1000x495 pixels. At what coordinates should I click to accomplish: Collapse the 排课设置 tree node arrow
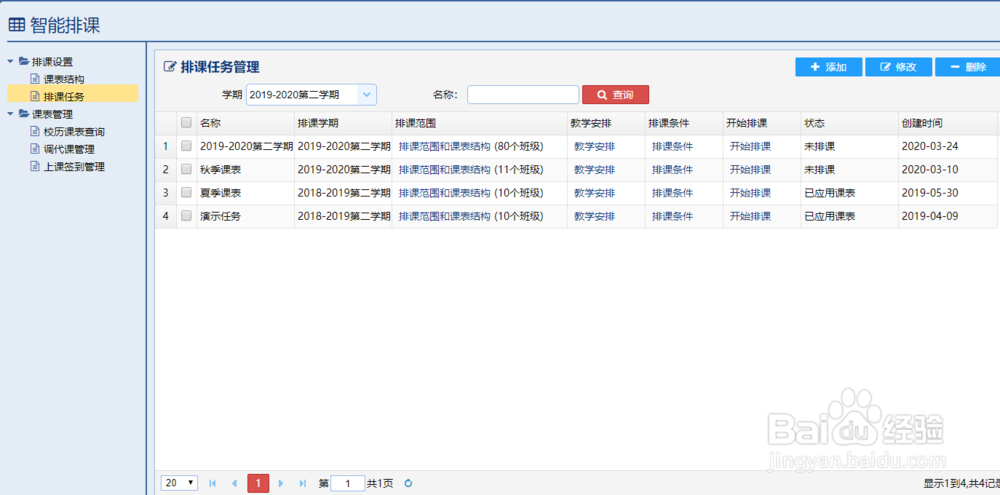(x=10, y=61)
